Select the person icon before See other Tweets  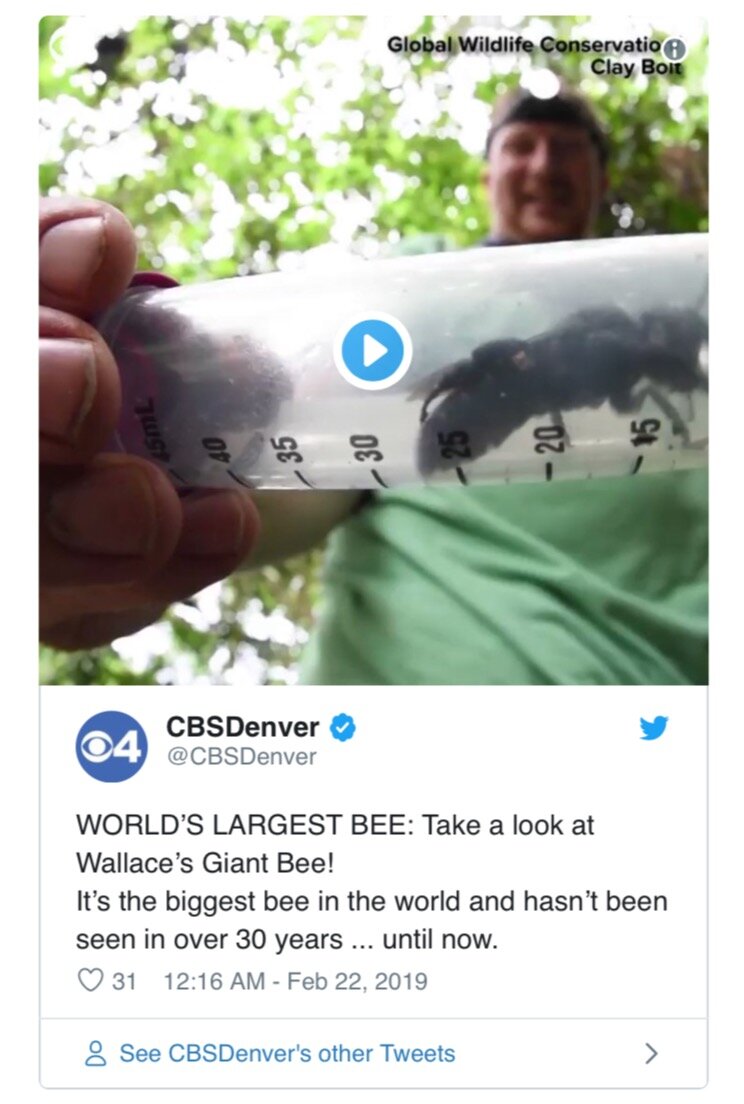[96, 1053]
